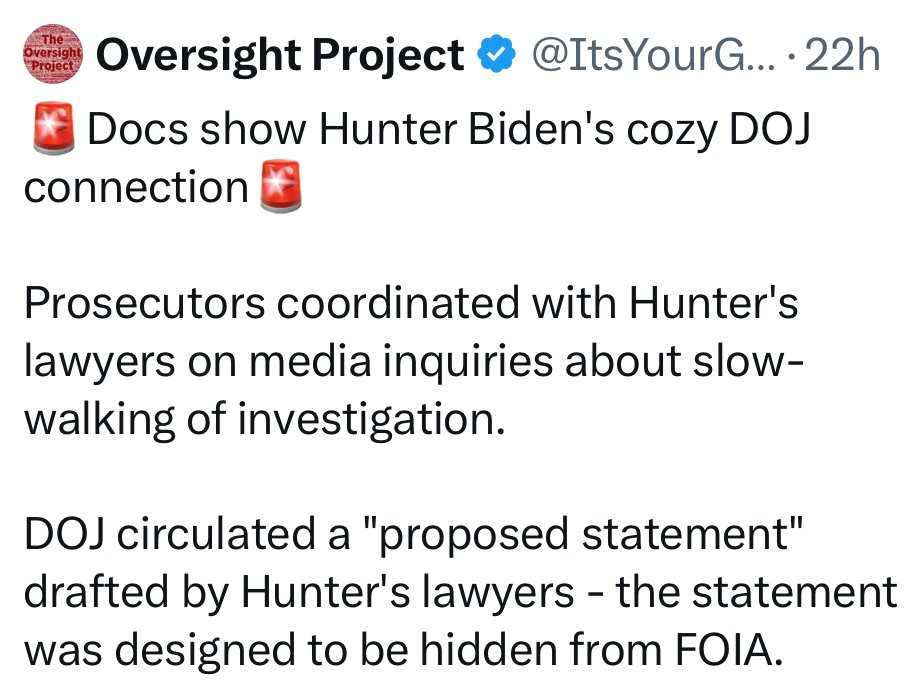Click the line "was designed to be hidden"
Screen dimensions: 916x691
click(x=400, y=651)
